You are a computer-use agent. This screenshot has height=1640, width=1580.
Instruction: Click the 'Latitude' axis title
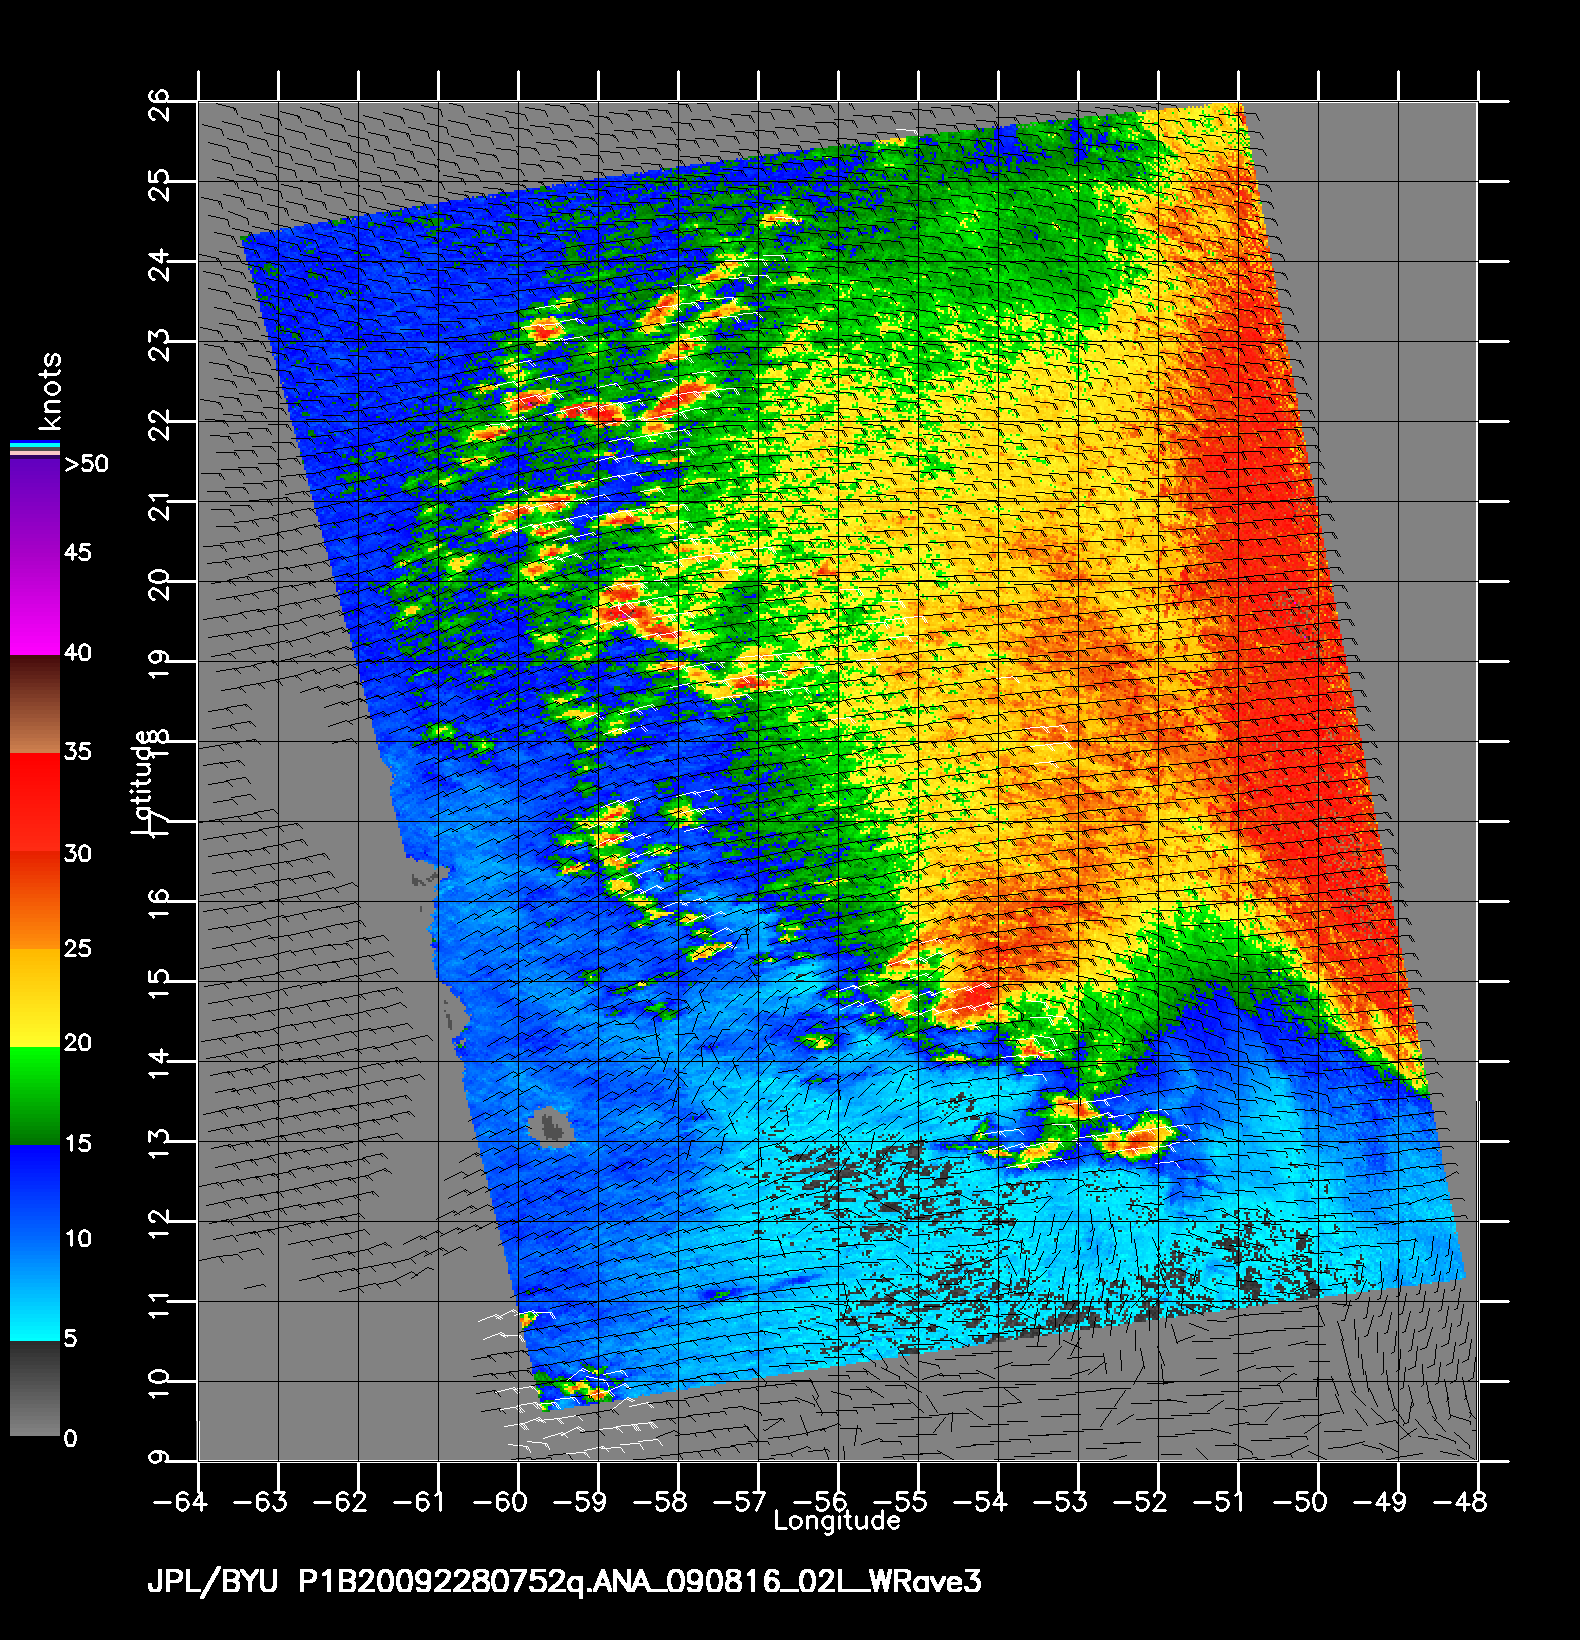pyautogui.click(x=142, y=783)
